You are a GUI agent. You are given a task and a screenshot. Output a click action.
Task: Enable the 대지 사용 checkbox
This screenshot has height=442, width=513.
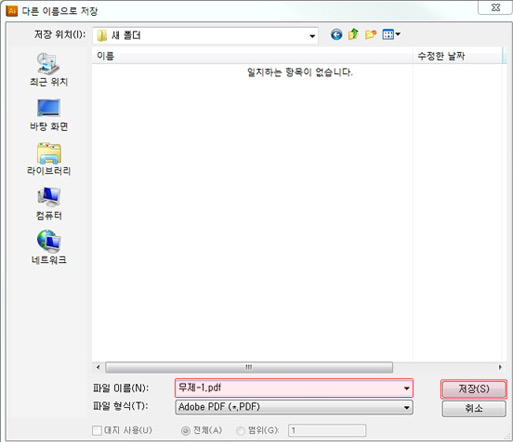(97, 430)
